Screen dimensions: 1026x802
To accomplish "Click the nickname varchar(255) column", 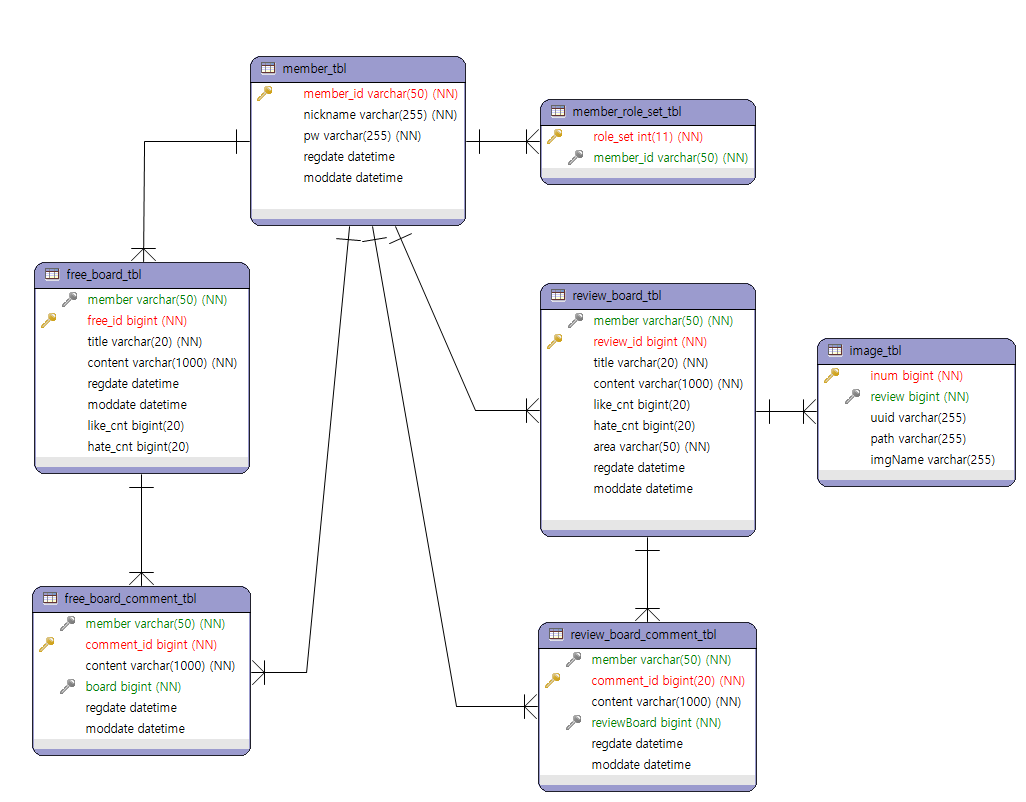I will click(380, 114).
